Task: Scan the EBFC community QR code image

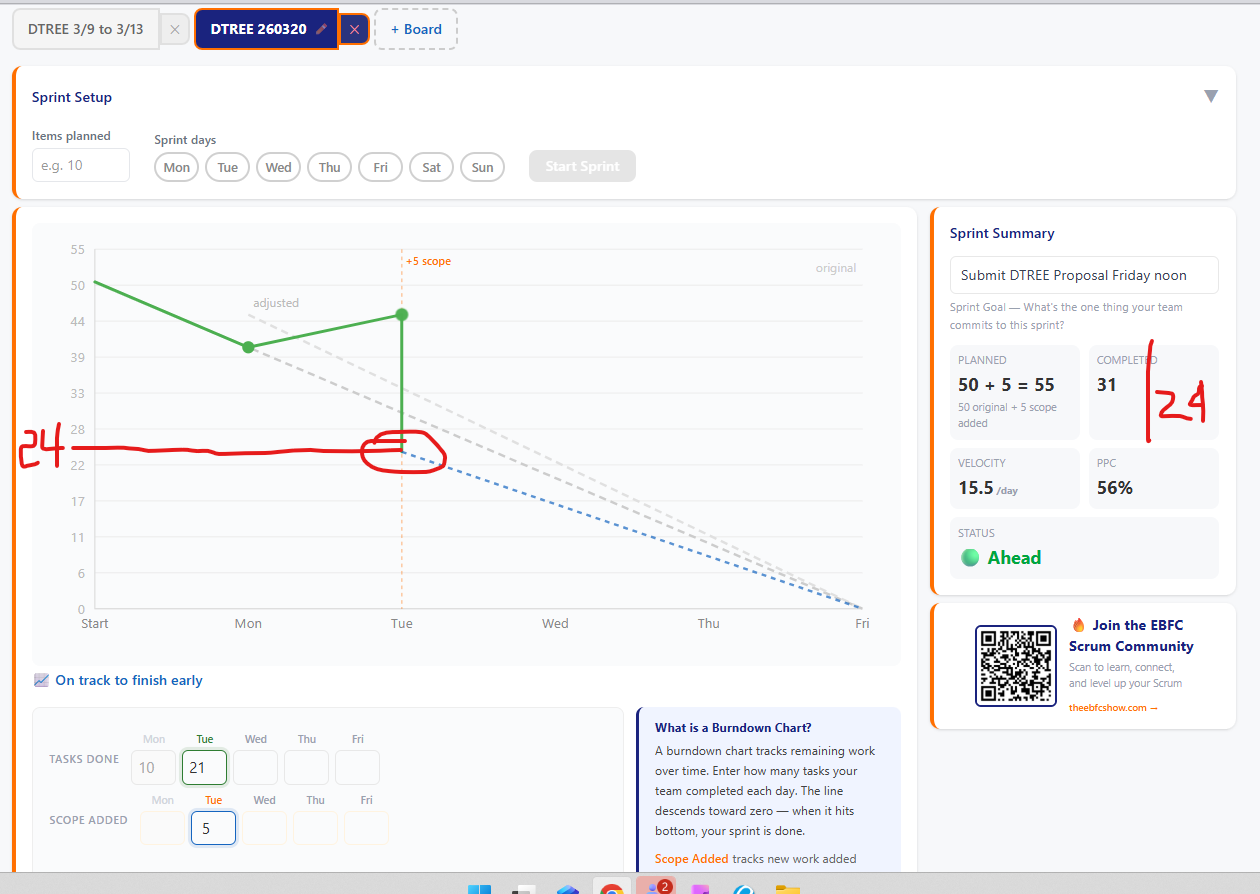Action: [x=1015, y=666]
